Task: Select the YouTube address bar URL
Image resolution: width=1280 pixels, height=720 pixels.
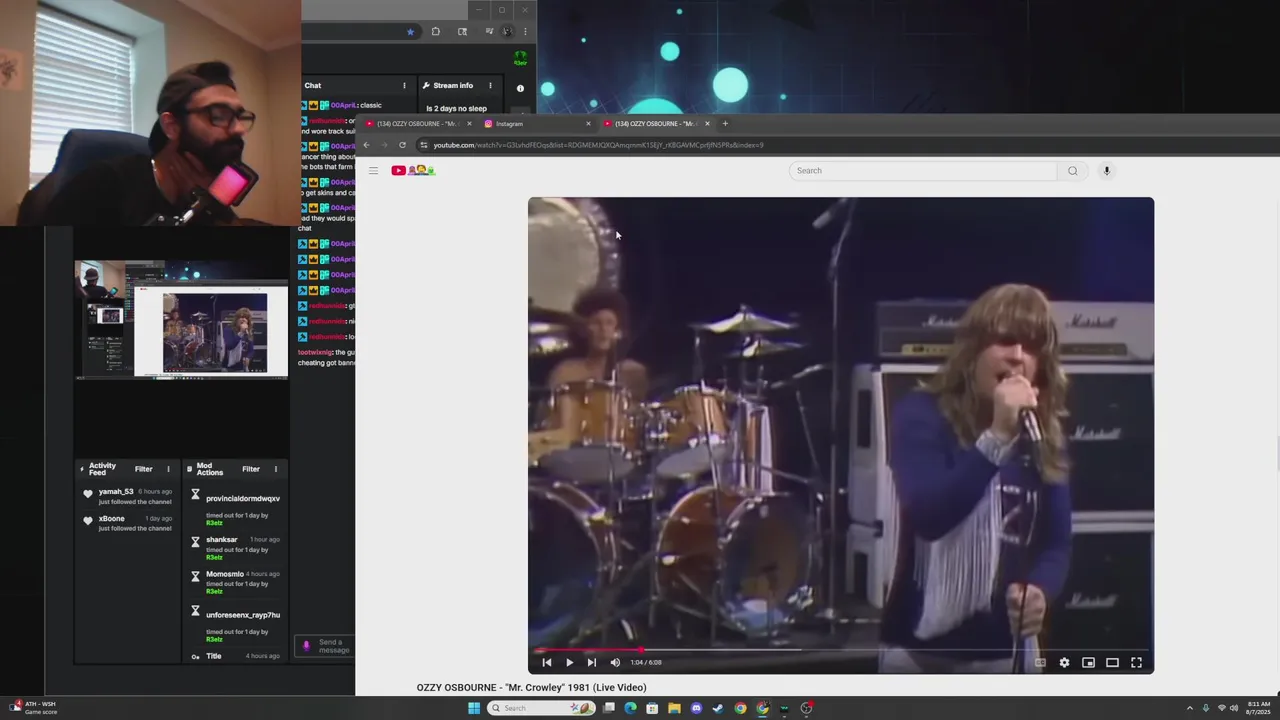Action: tap(598, 145)
